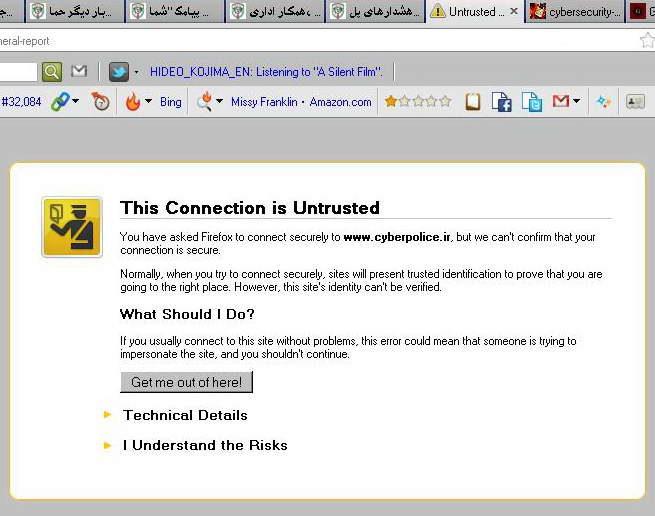Click the Facebook page toolbar icon

click(x=502, y=102)
